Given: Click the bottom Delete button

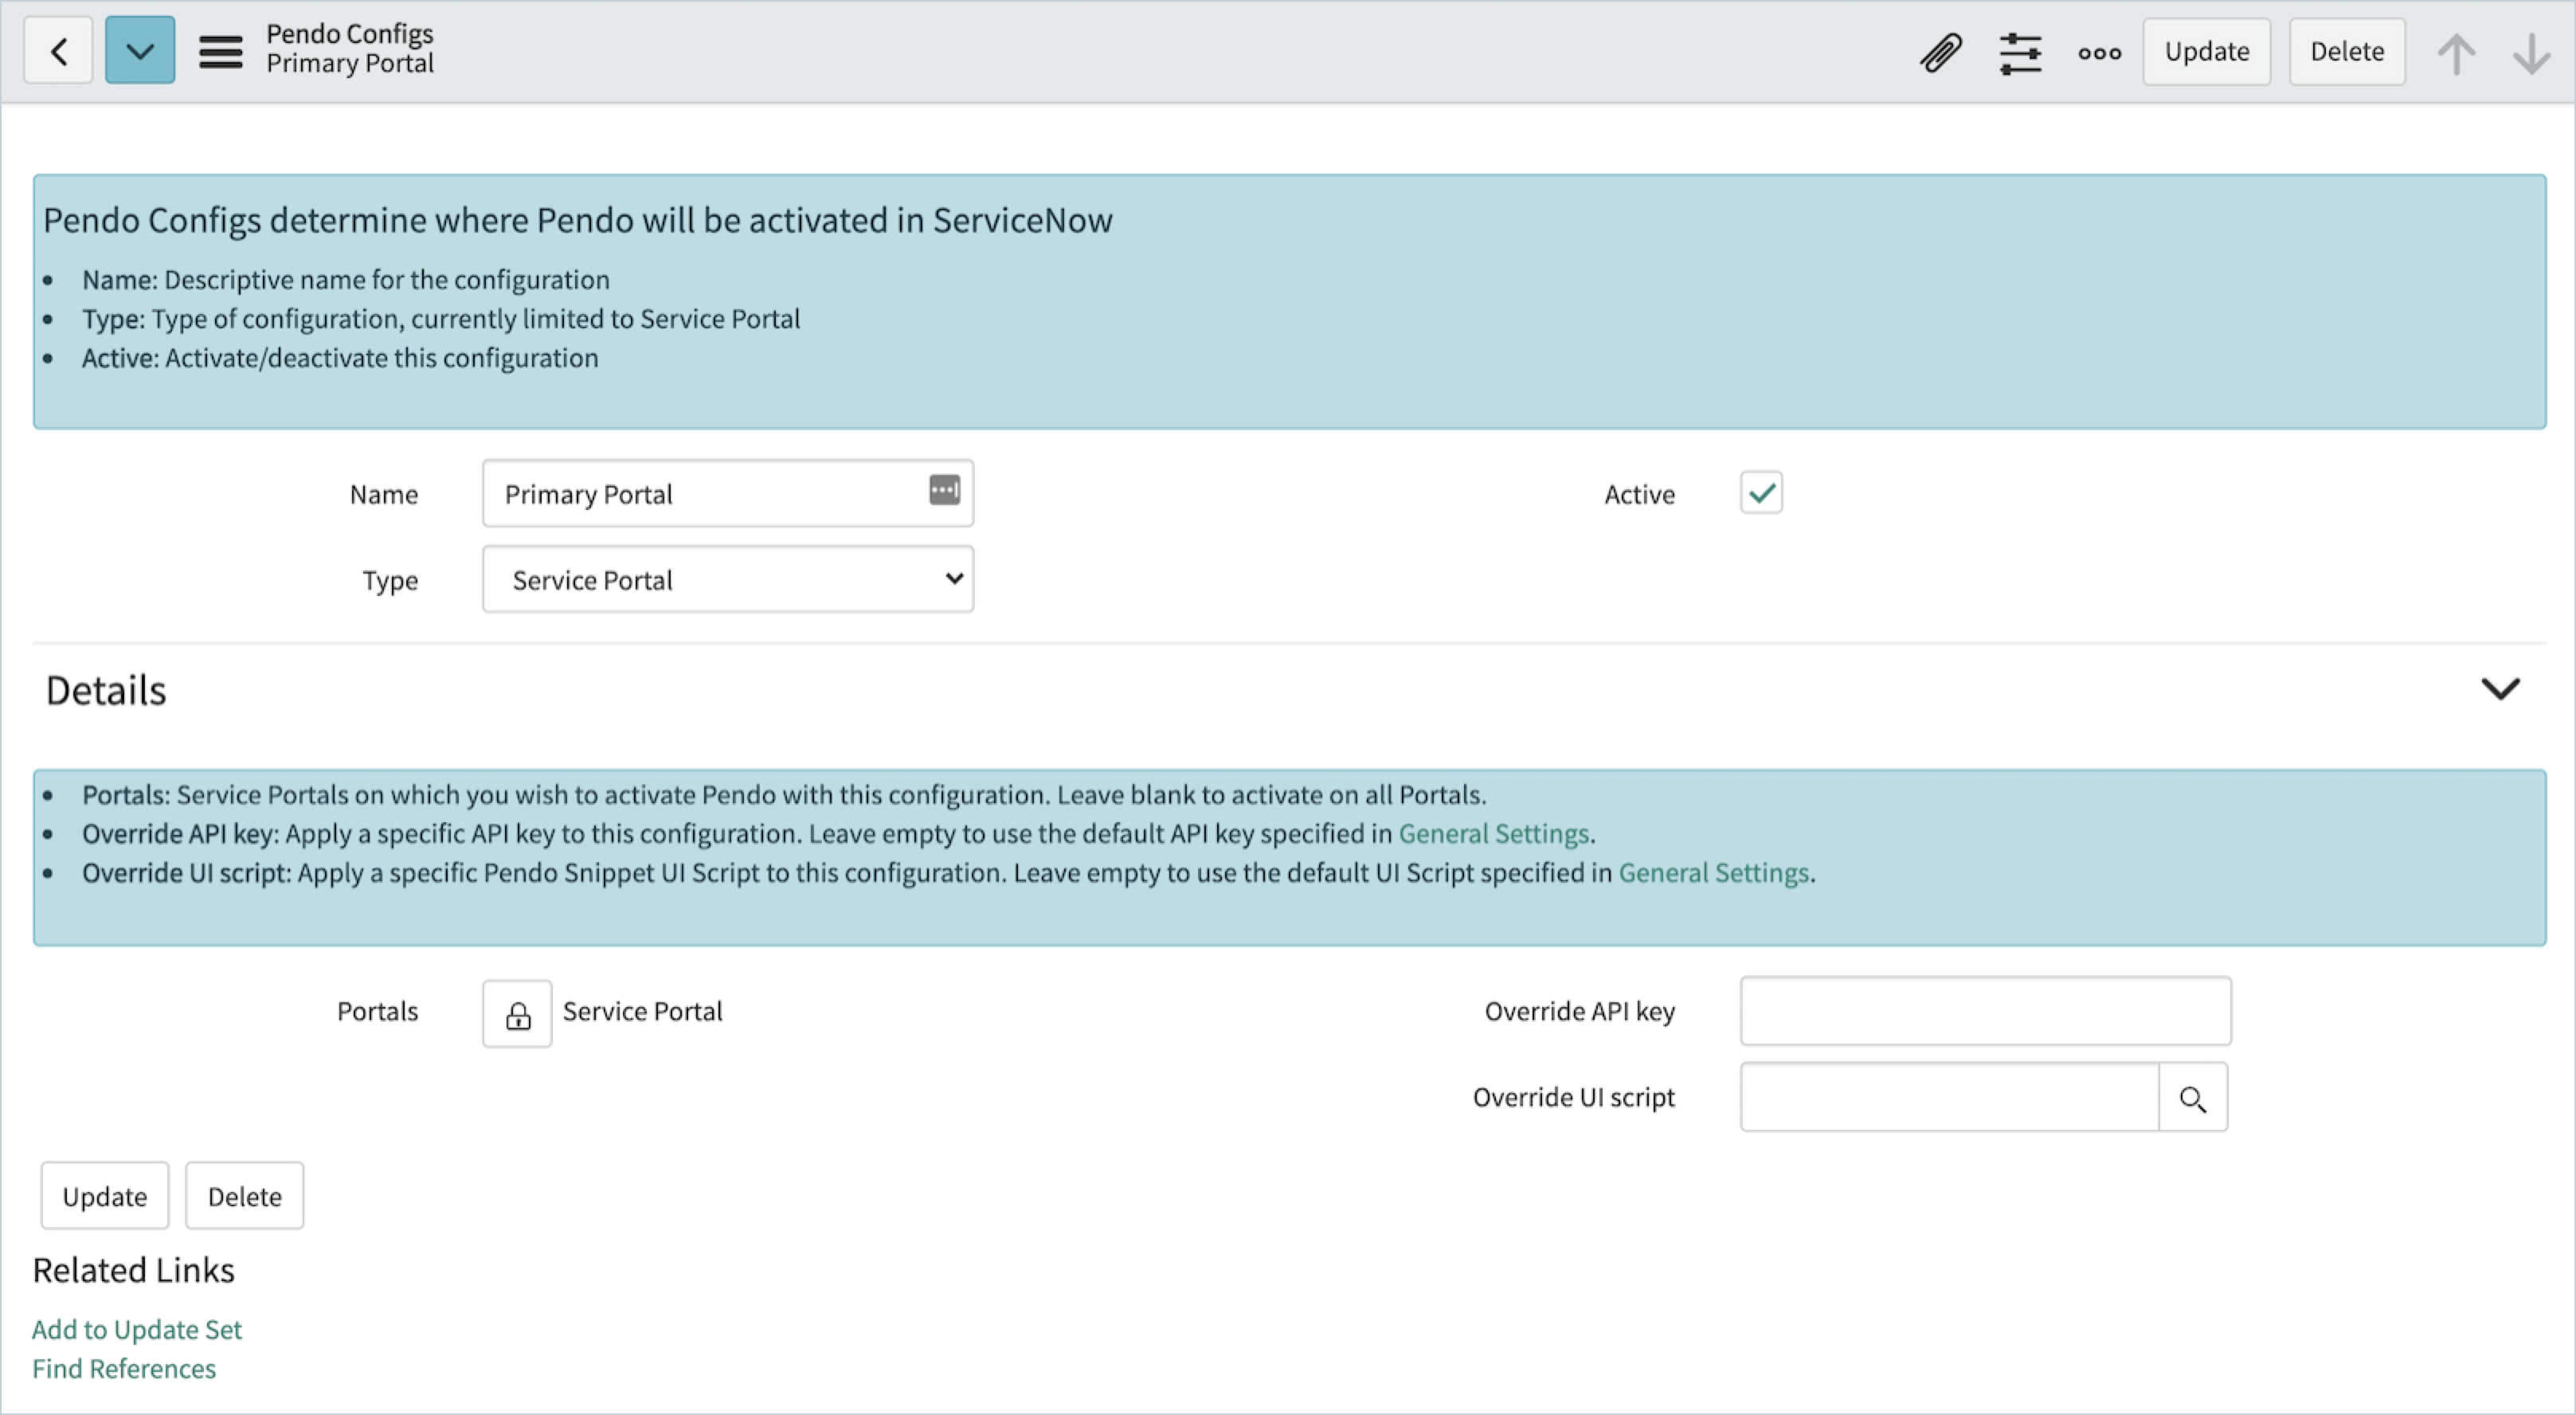Looking at the screenshot, I should 245,1195.
